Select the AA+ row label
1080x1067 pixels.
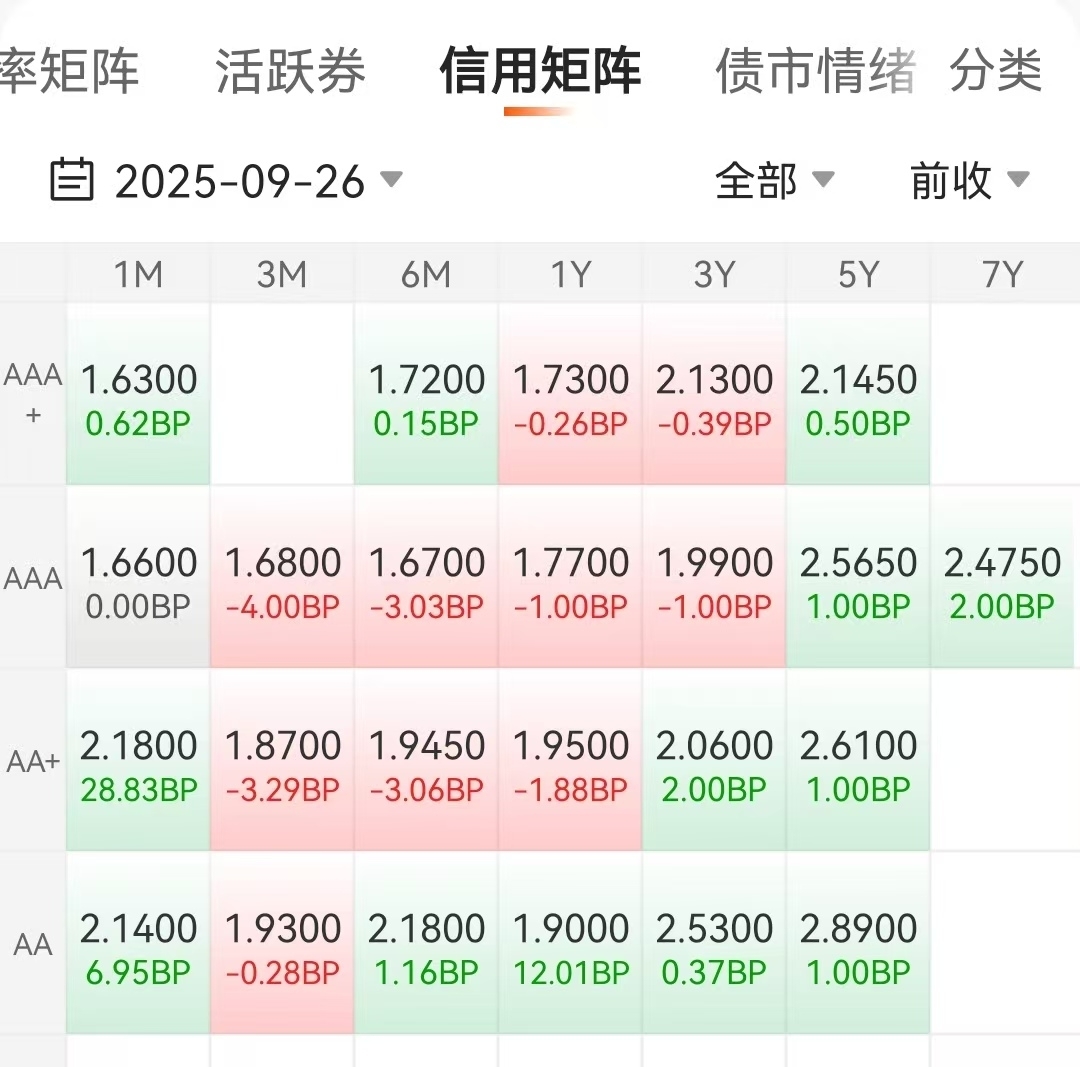(x=33, y=762)
